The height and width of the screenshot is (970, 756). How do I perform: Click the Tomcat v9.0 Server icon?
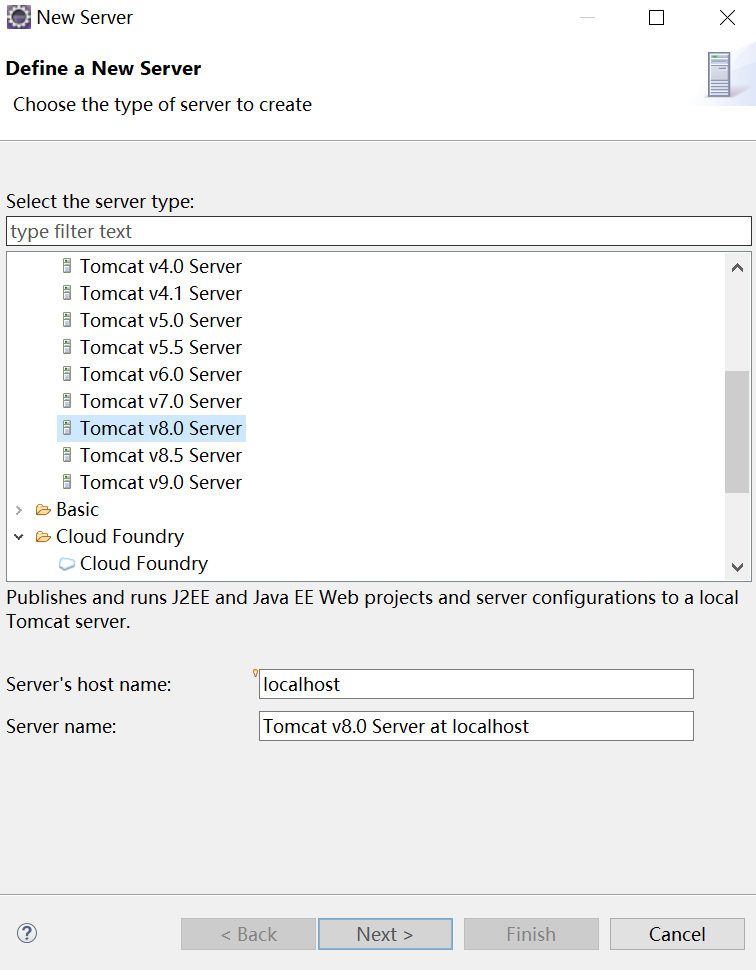point(67,483)
